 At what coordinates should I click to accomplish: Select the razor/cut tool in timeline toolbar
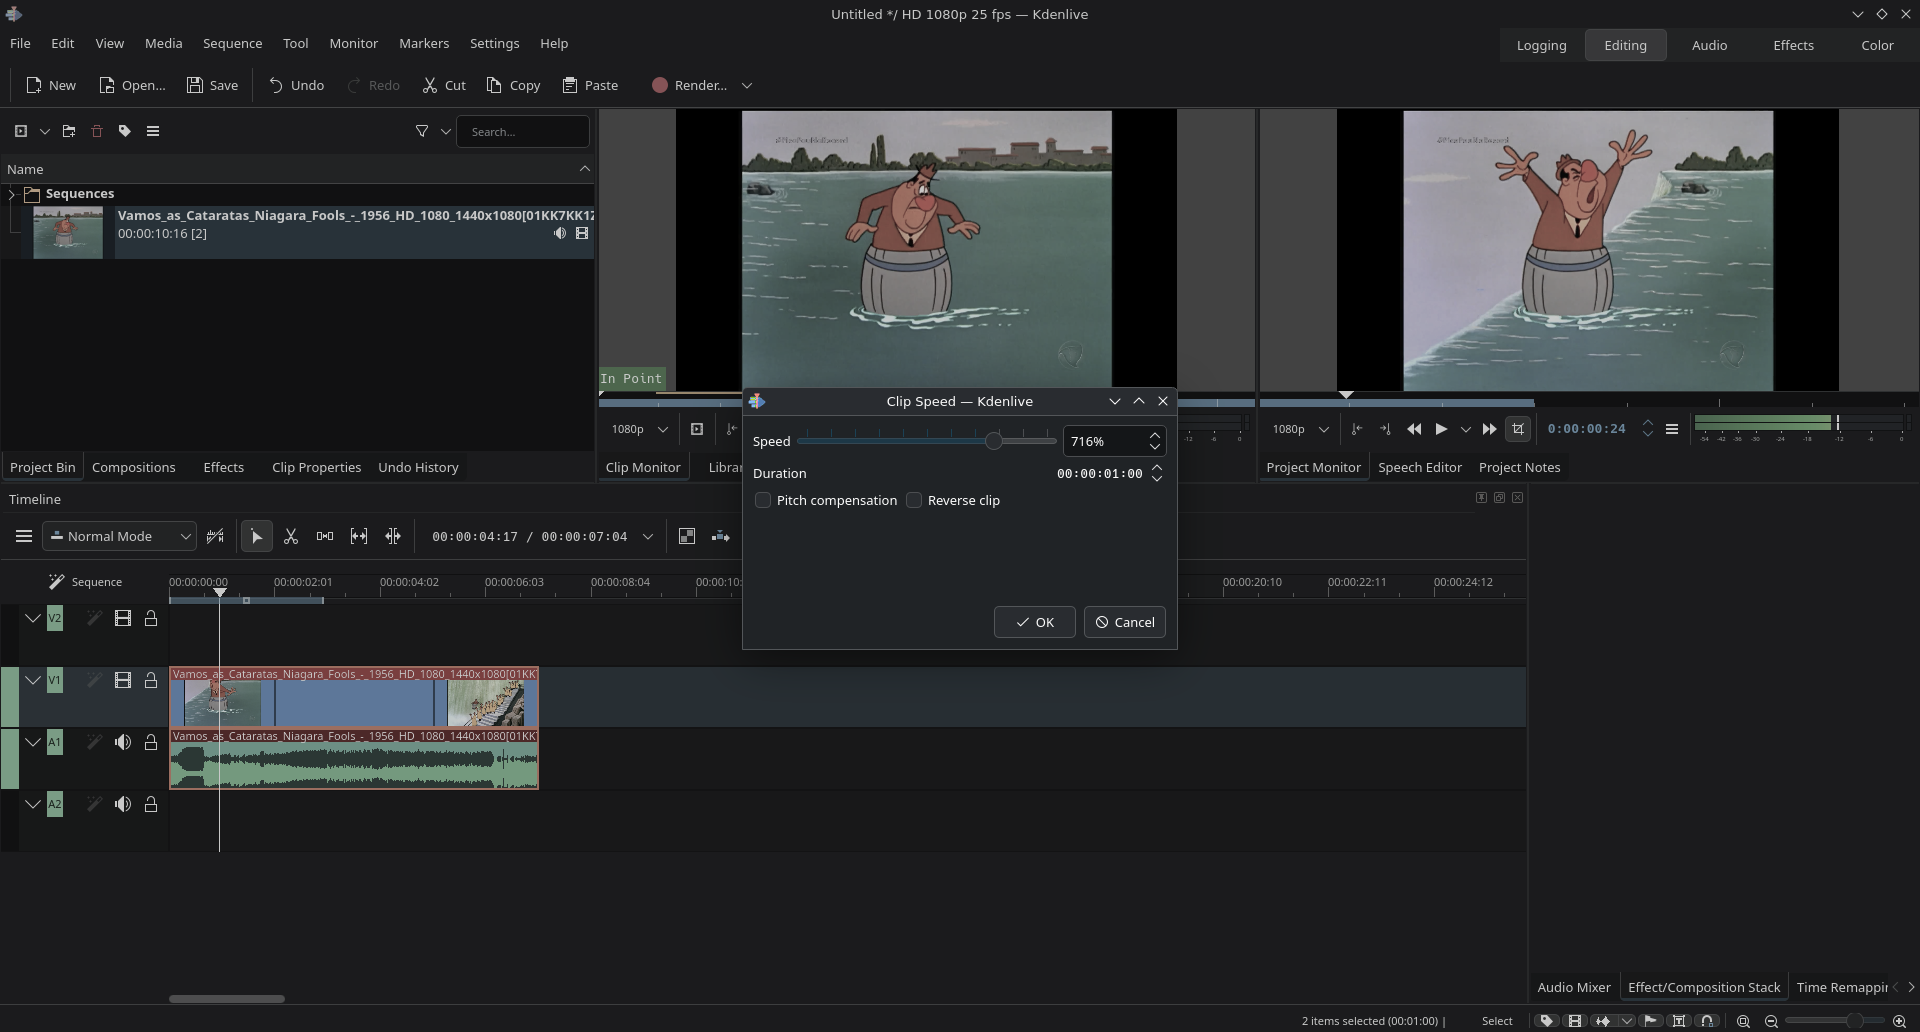click(x=291, y=536)
